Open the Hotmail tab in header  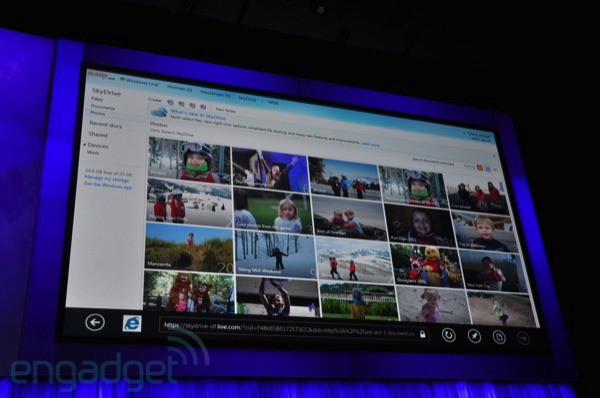[179, 89]
